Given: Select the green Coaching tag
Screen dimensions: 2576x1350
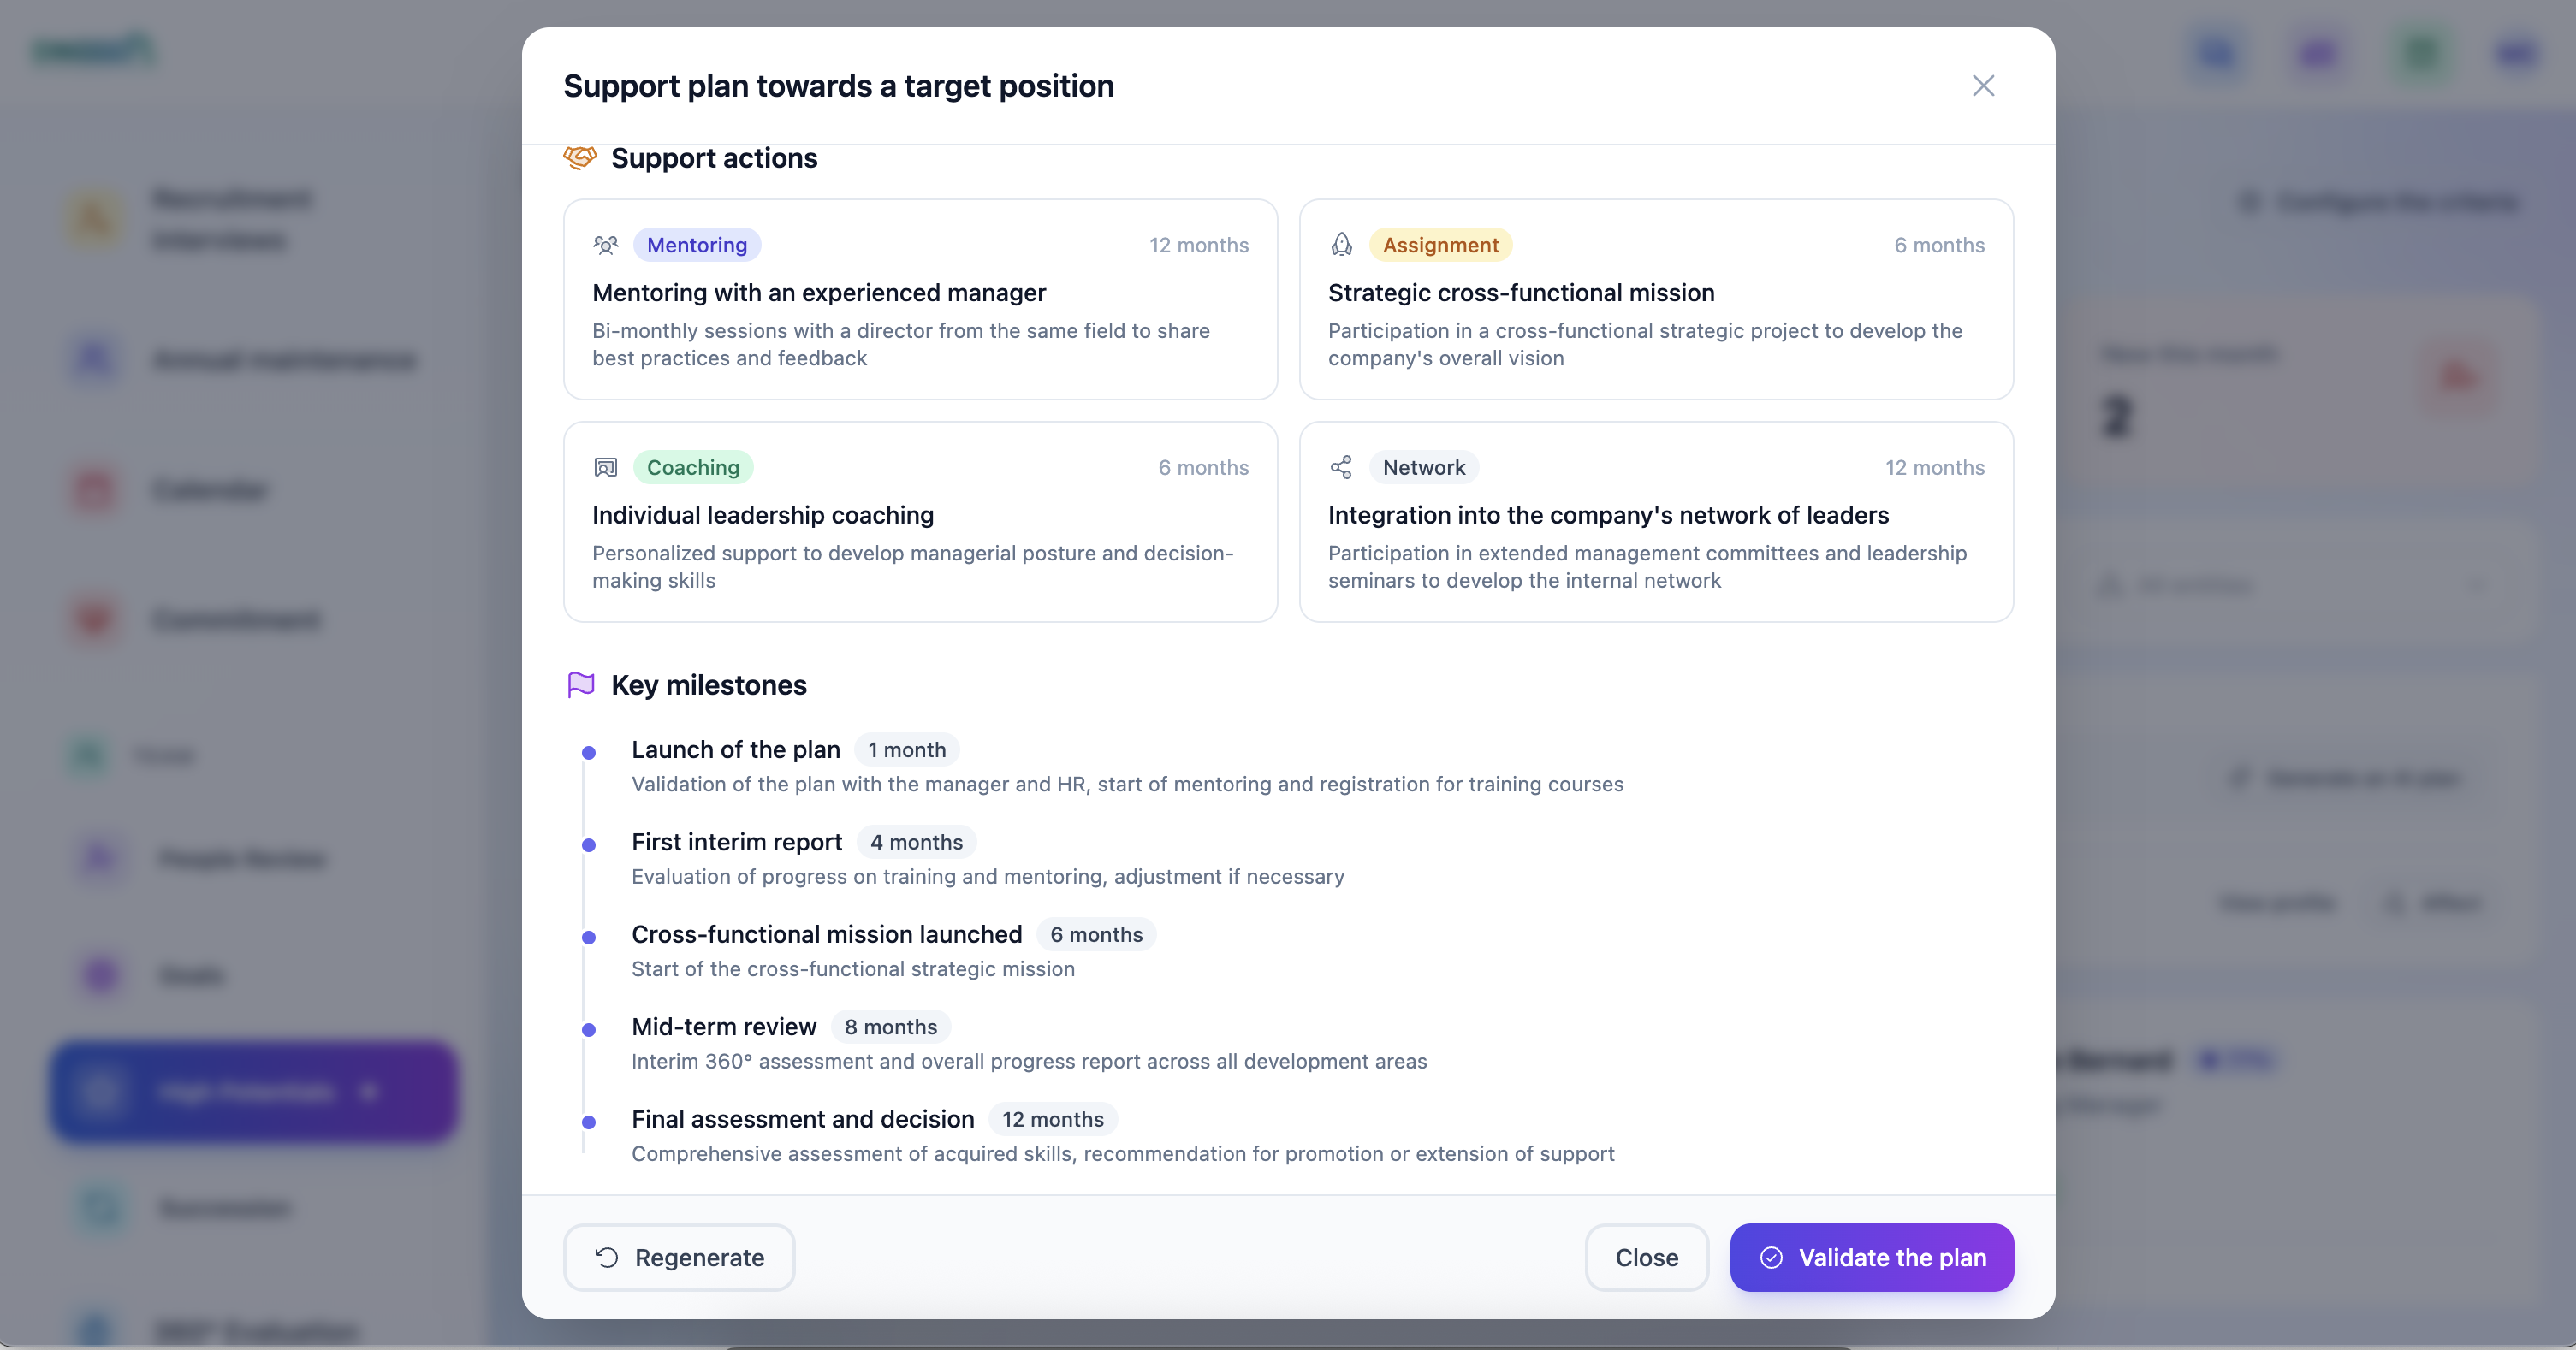Looking at the screenshot, I should tap(692, 467).
